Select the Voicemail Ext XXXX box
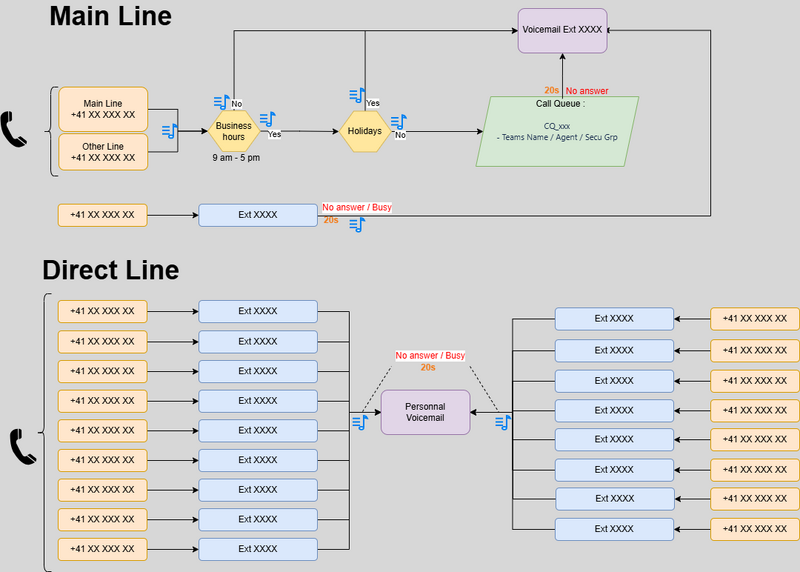The width and height of the screenshot is (800, 572). click(x=562, y=31)
